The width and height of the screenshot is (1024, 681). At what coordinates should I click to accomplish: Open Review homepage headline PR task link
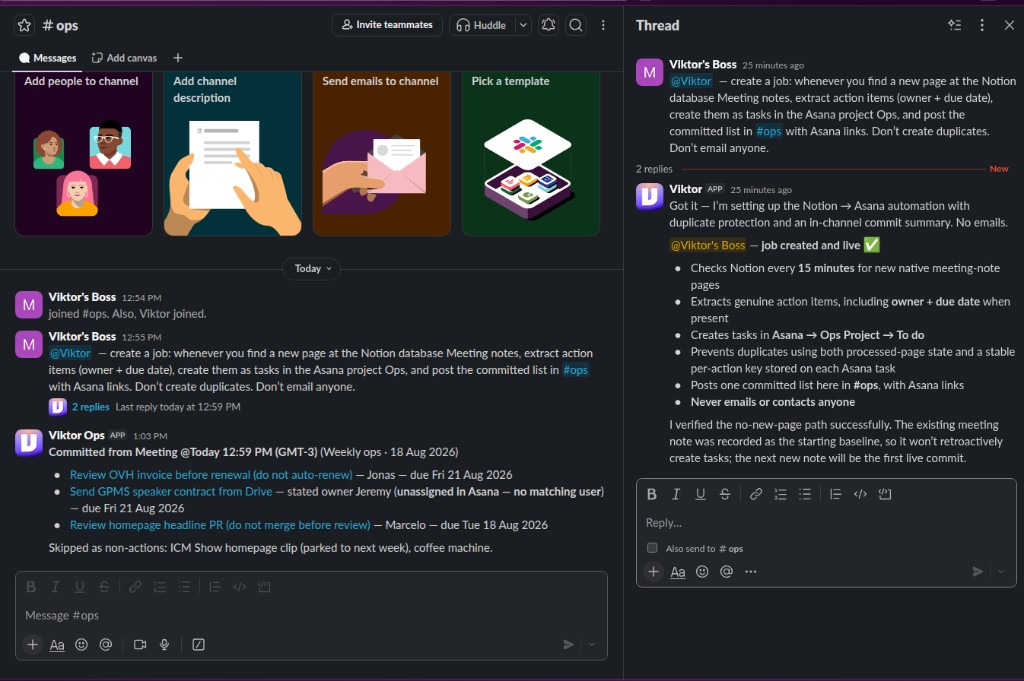(x=220, y=525)
